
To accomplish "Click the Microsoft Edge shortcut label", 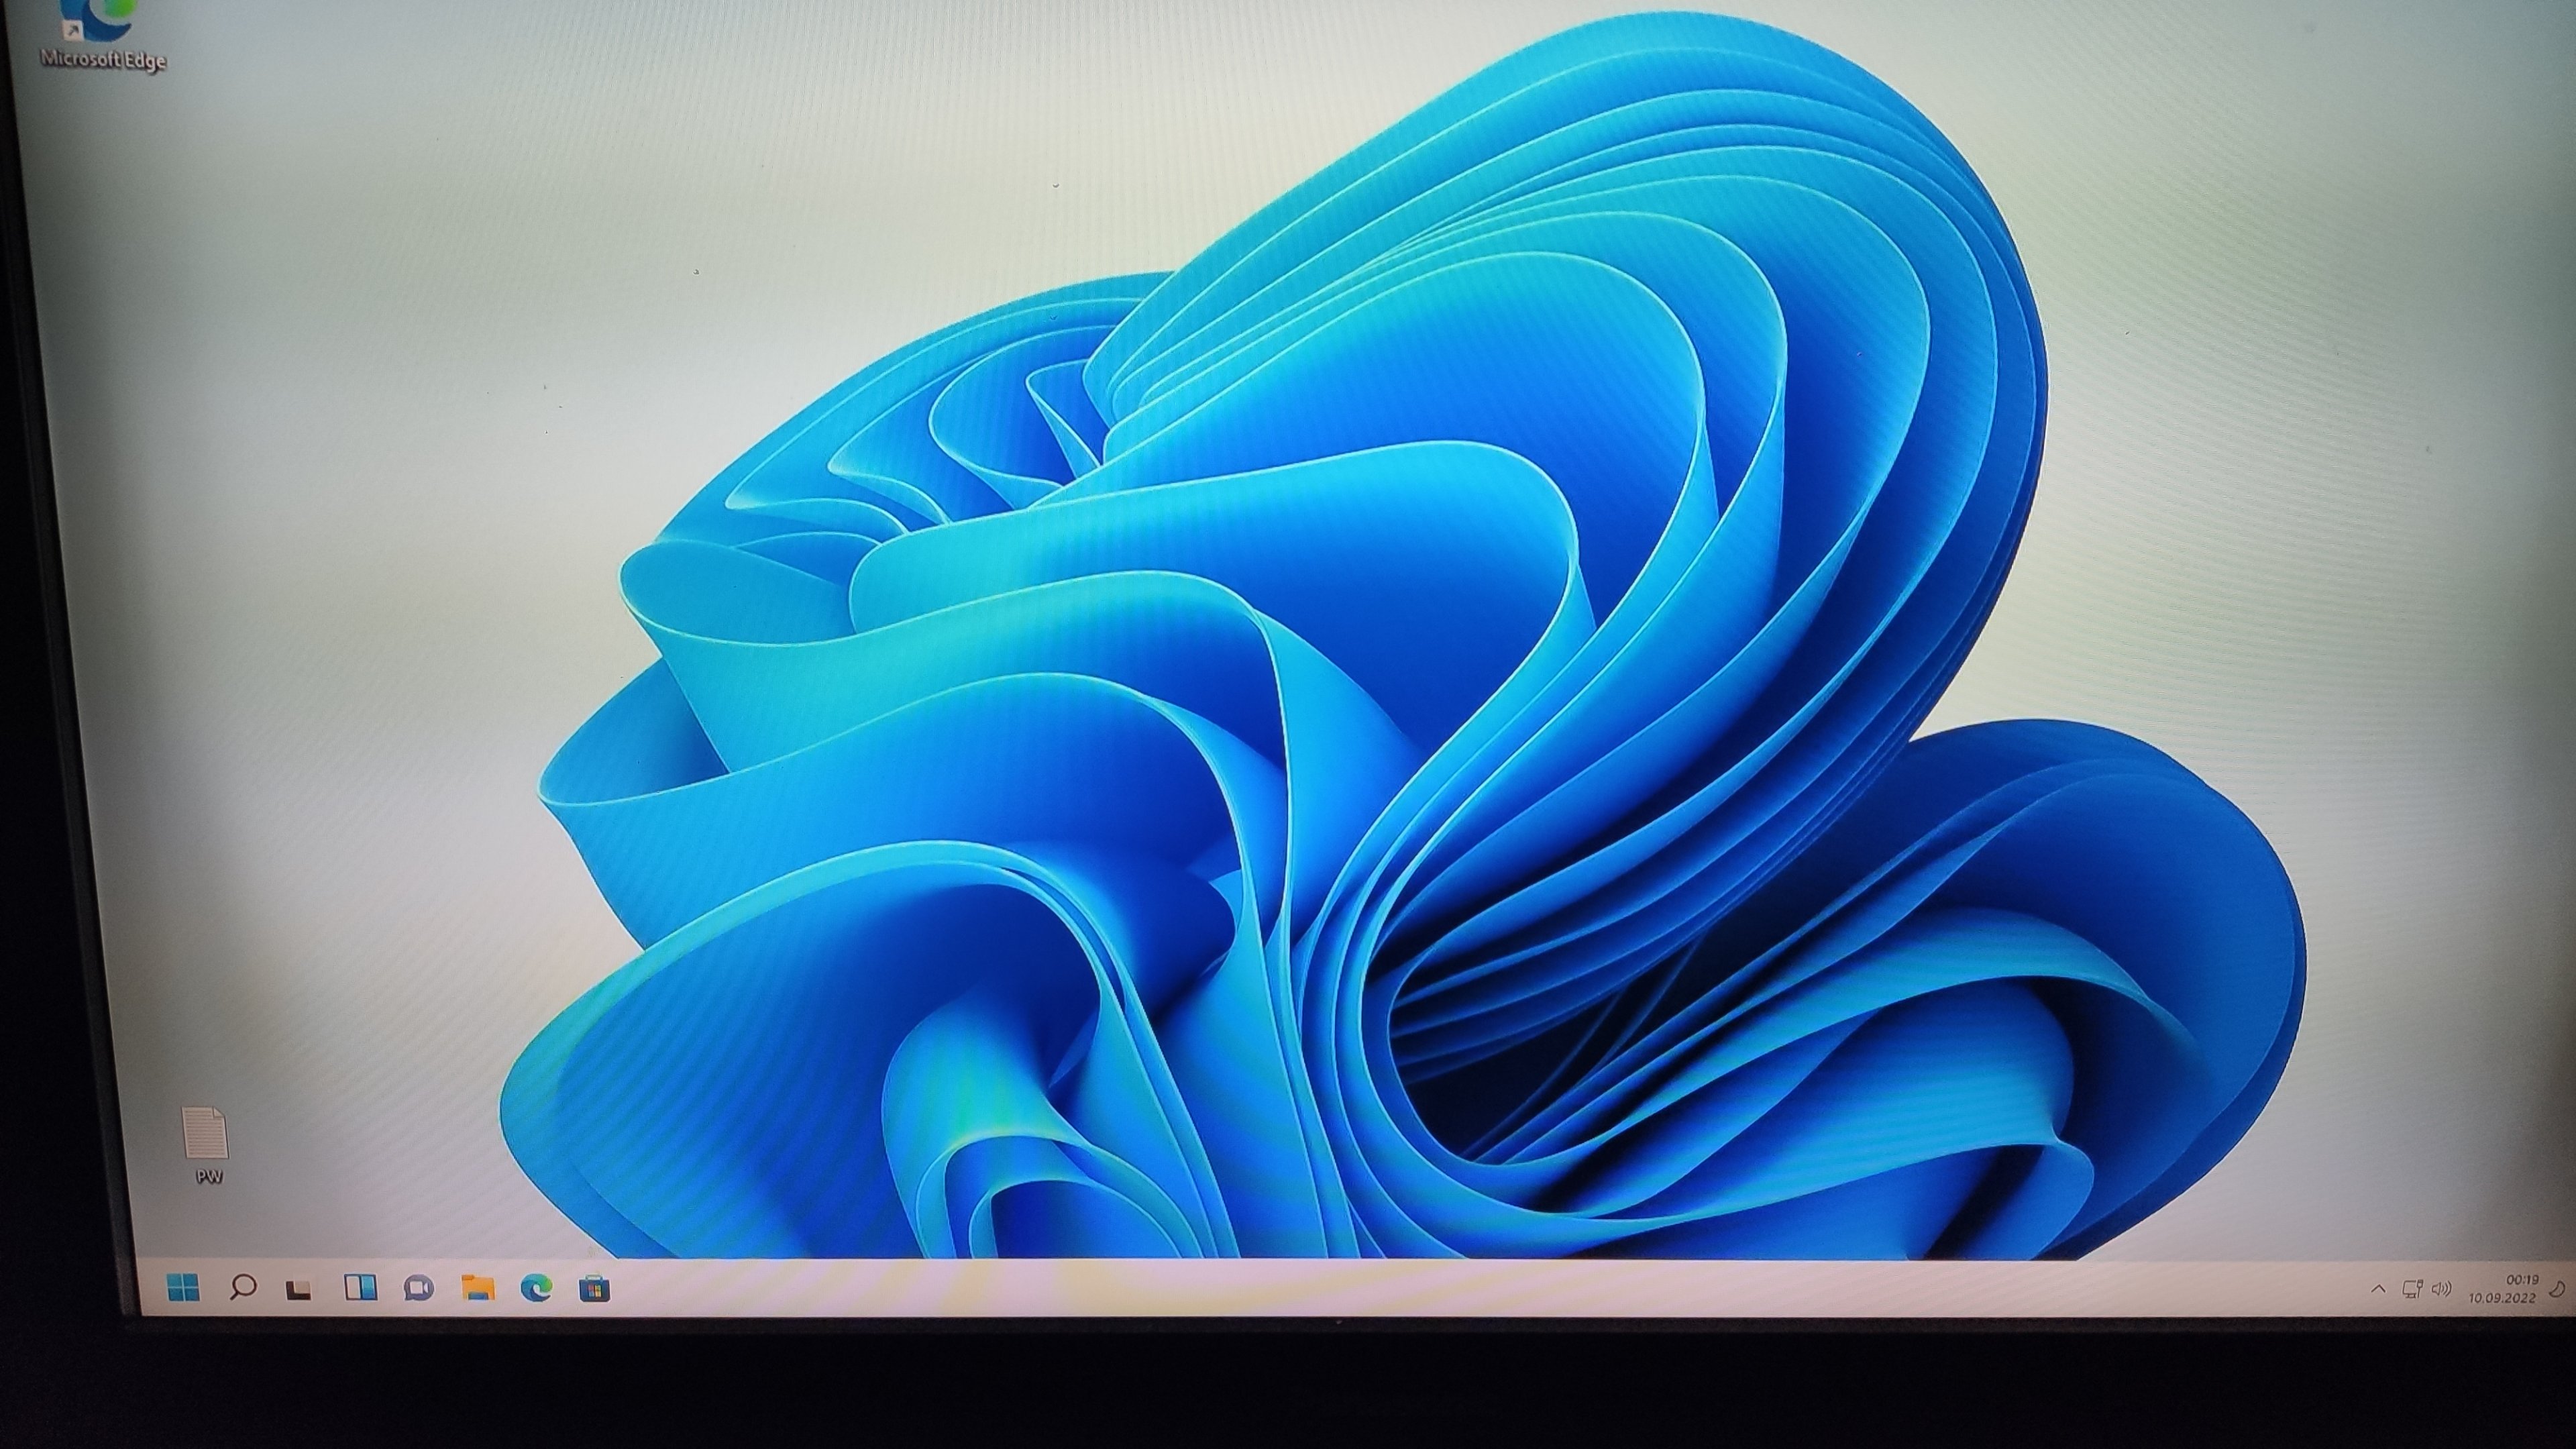I will (x=104, y=59).
